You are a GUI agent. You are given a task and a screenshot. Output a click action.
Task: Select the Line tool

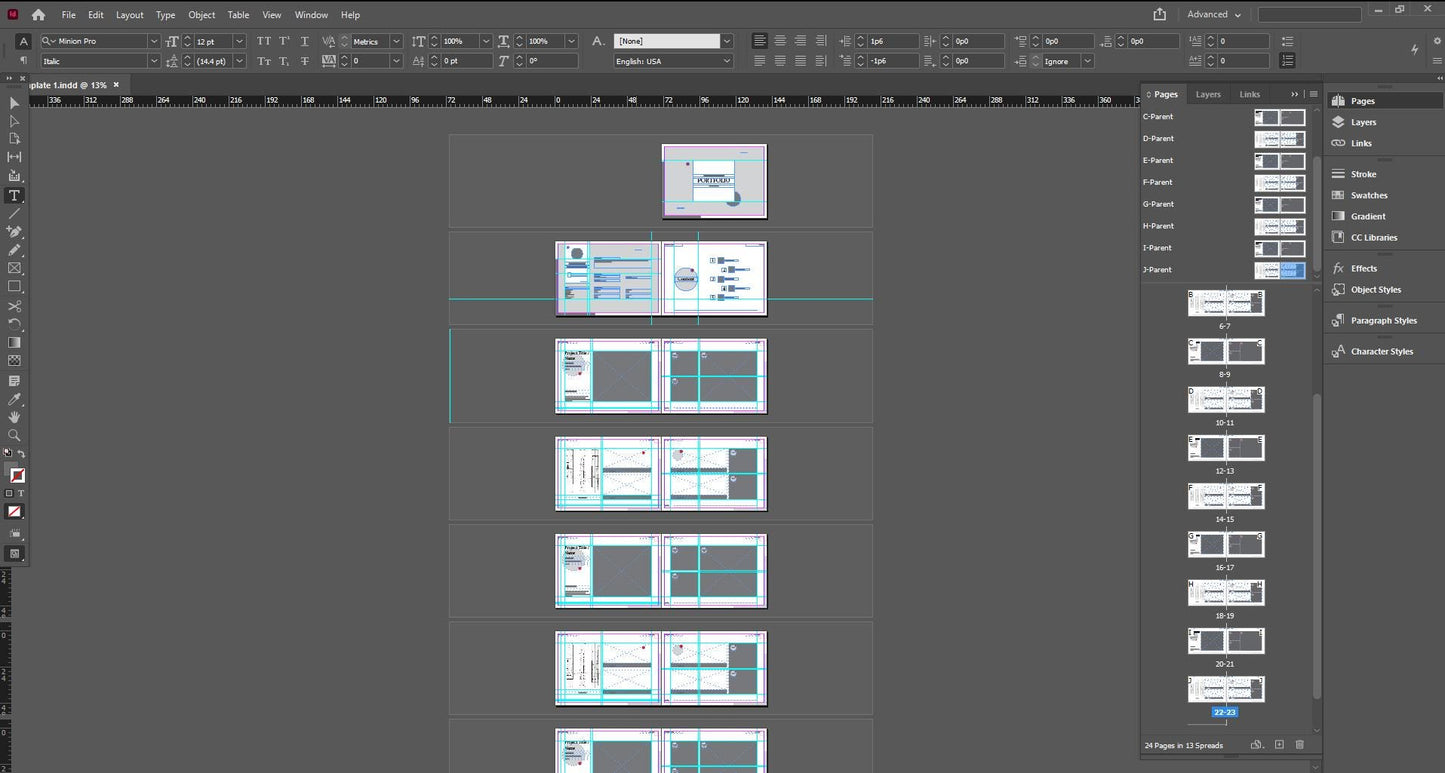[14, 214]
